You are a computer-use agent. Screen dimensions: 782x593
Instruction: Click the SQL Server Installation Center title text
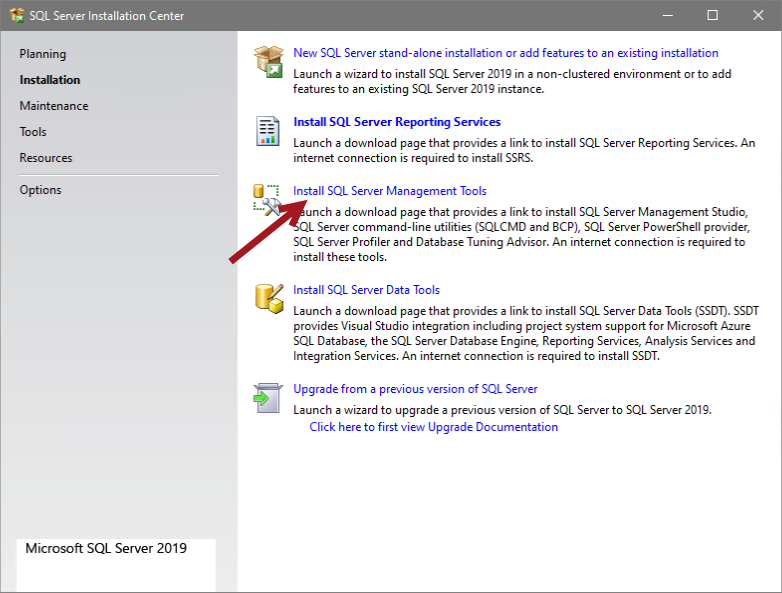click(x=107, y=16)
